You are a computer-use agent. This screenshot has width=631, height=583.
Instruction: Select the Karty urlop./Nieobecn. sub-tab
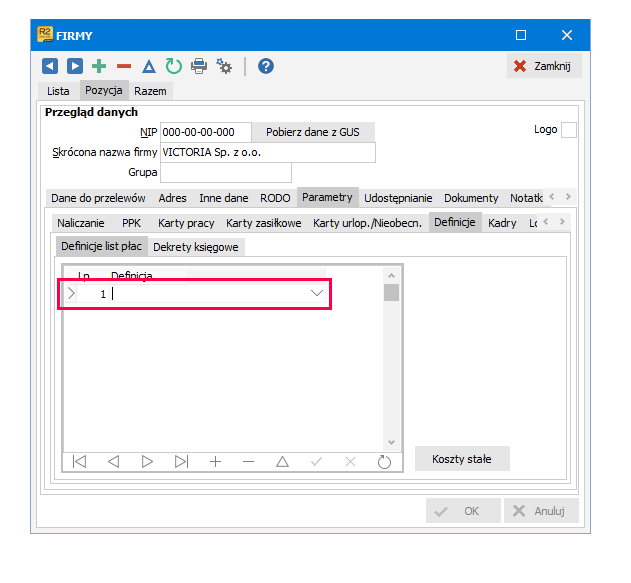367,223
